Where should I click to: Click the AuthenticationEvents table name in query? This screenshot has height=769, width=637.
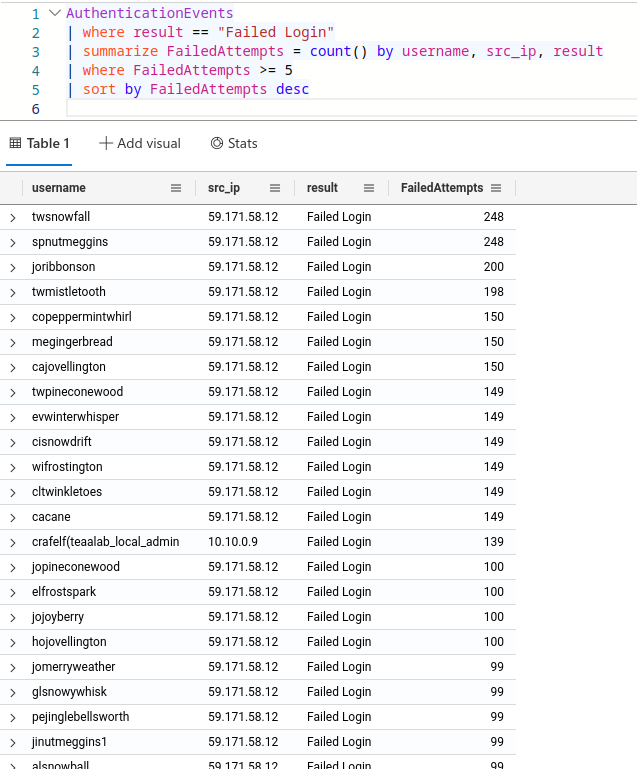pyautogui.click(x=149, y=15)
